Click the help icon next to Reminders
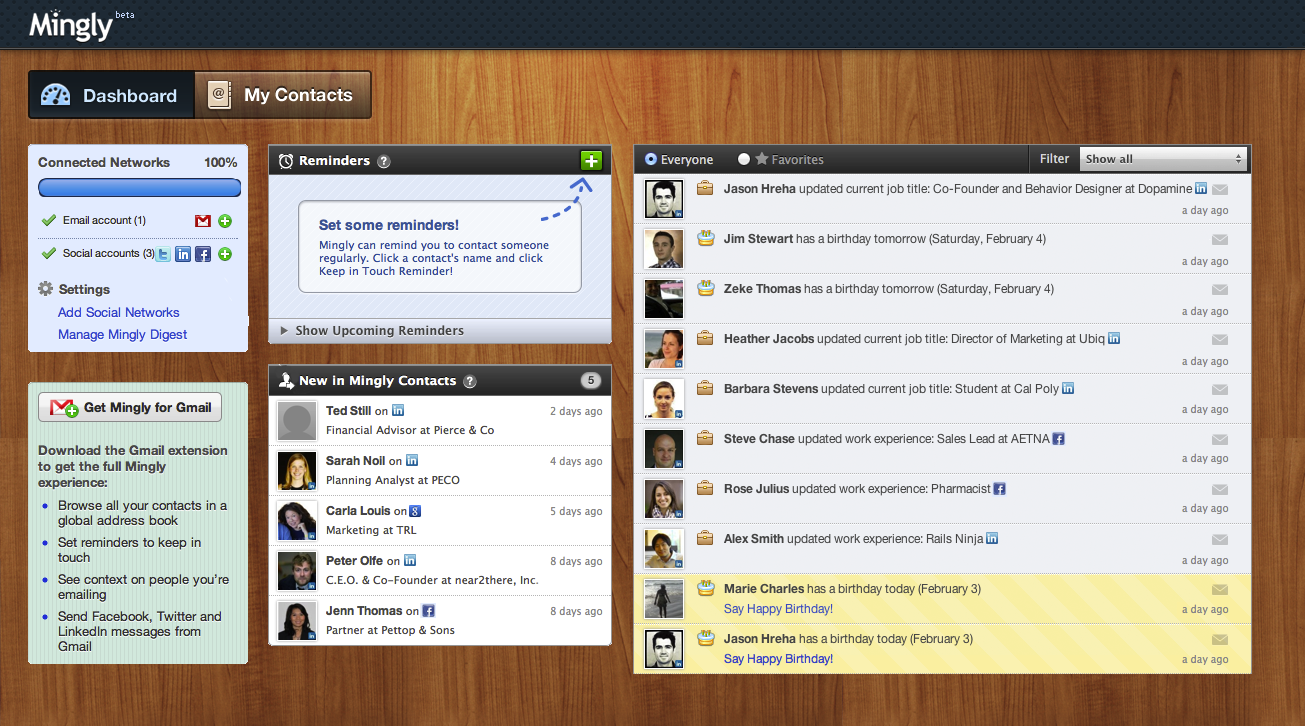1305x726 pixels. (x=384, y=161)
